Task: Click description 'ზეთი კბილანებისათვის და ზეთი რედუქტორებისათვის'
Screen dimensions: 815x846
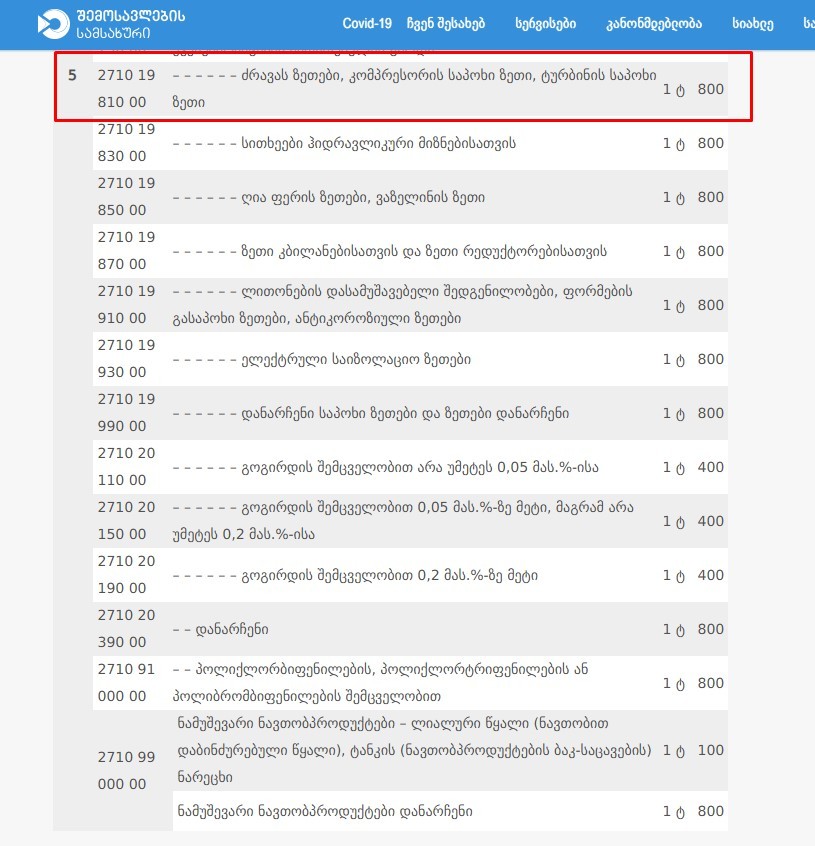Action: tap(389, 251)
